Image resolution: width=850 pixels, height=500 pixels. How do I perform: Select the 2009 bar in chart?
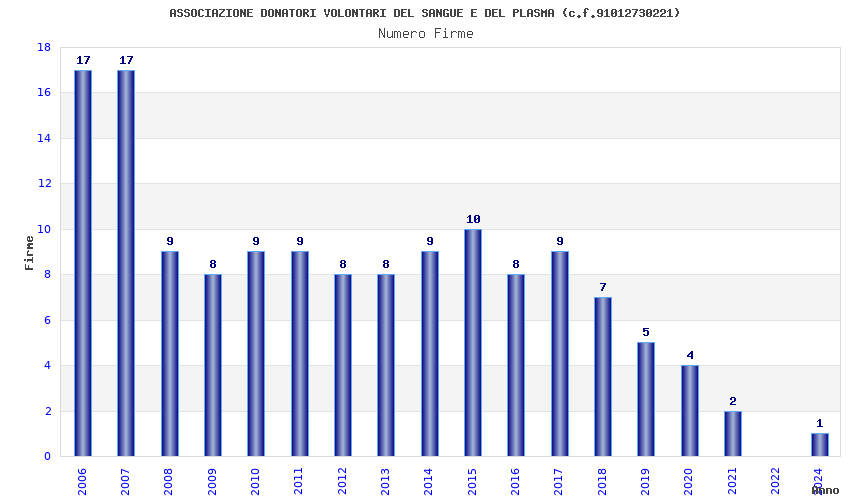212,365
